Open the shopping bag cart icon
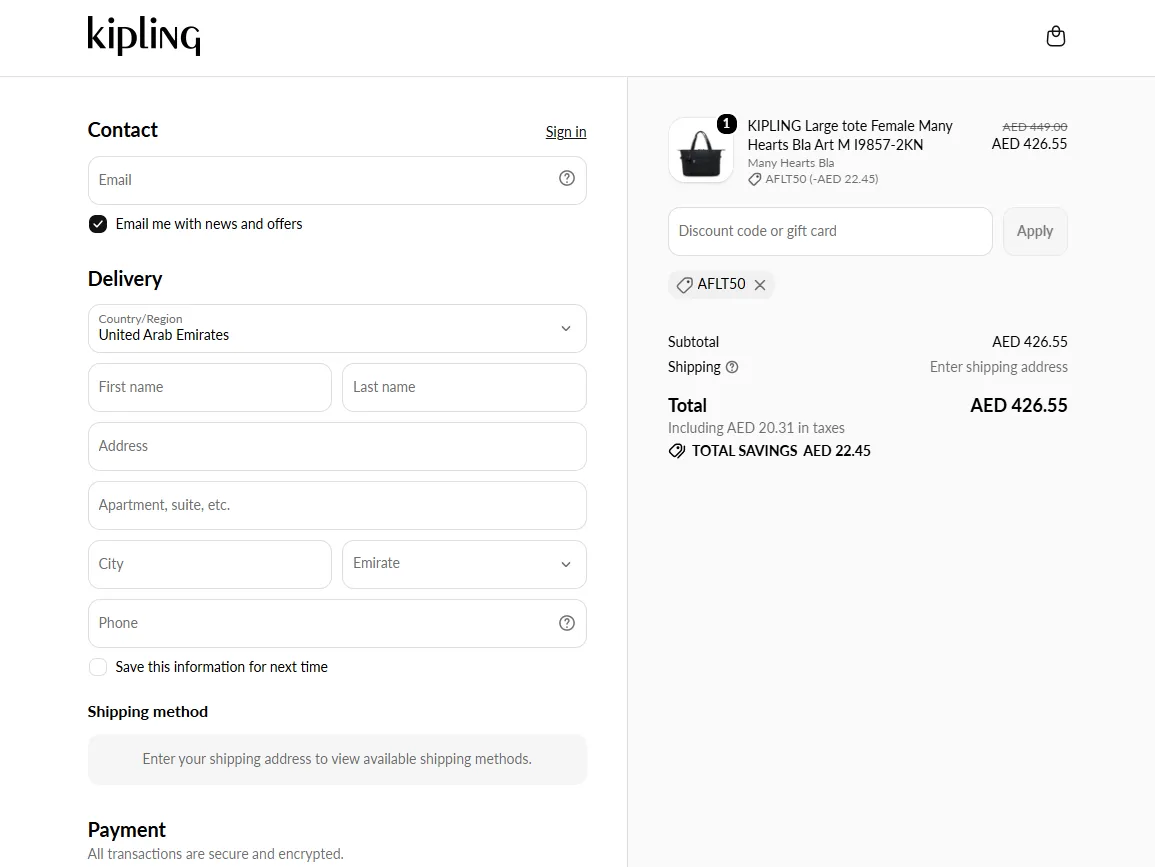This screenshot has height=867, width=1155. pos(1056,36)
